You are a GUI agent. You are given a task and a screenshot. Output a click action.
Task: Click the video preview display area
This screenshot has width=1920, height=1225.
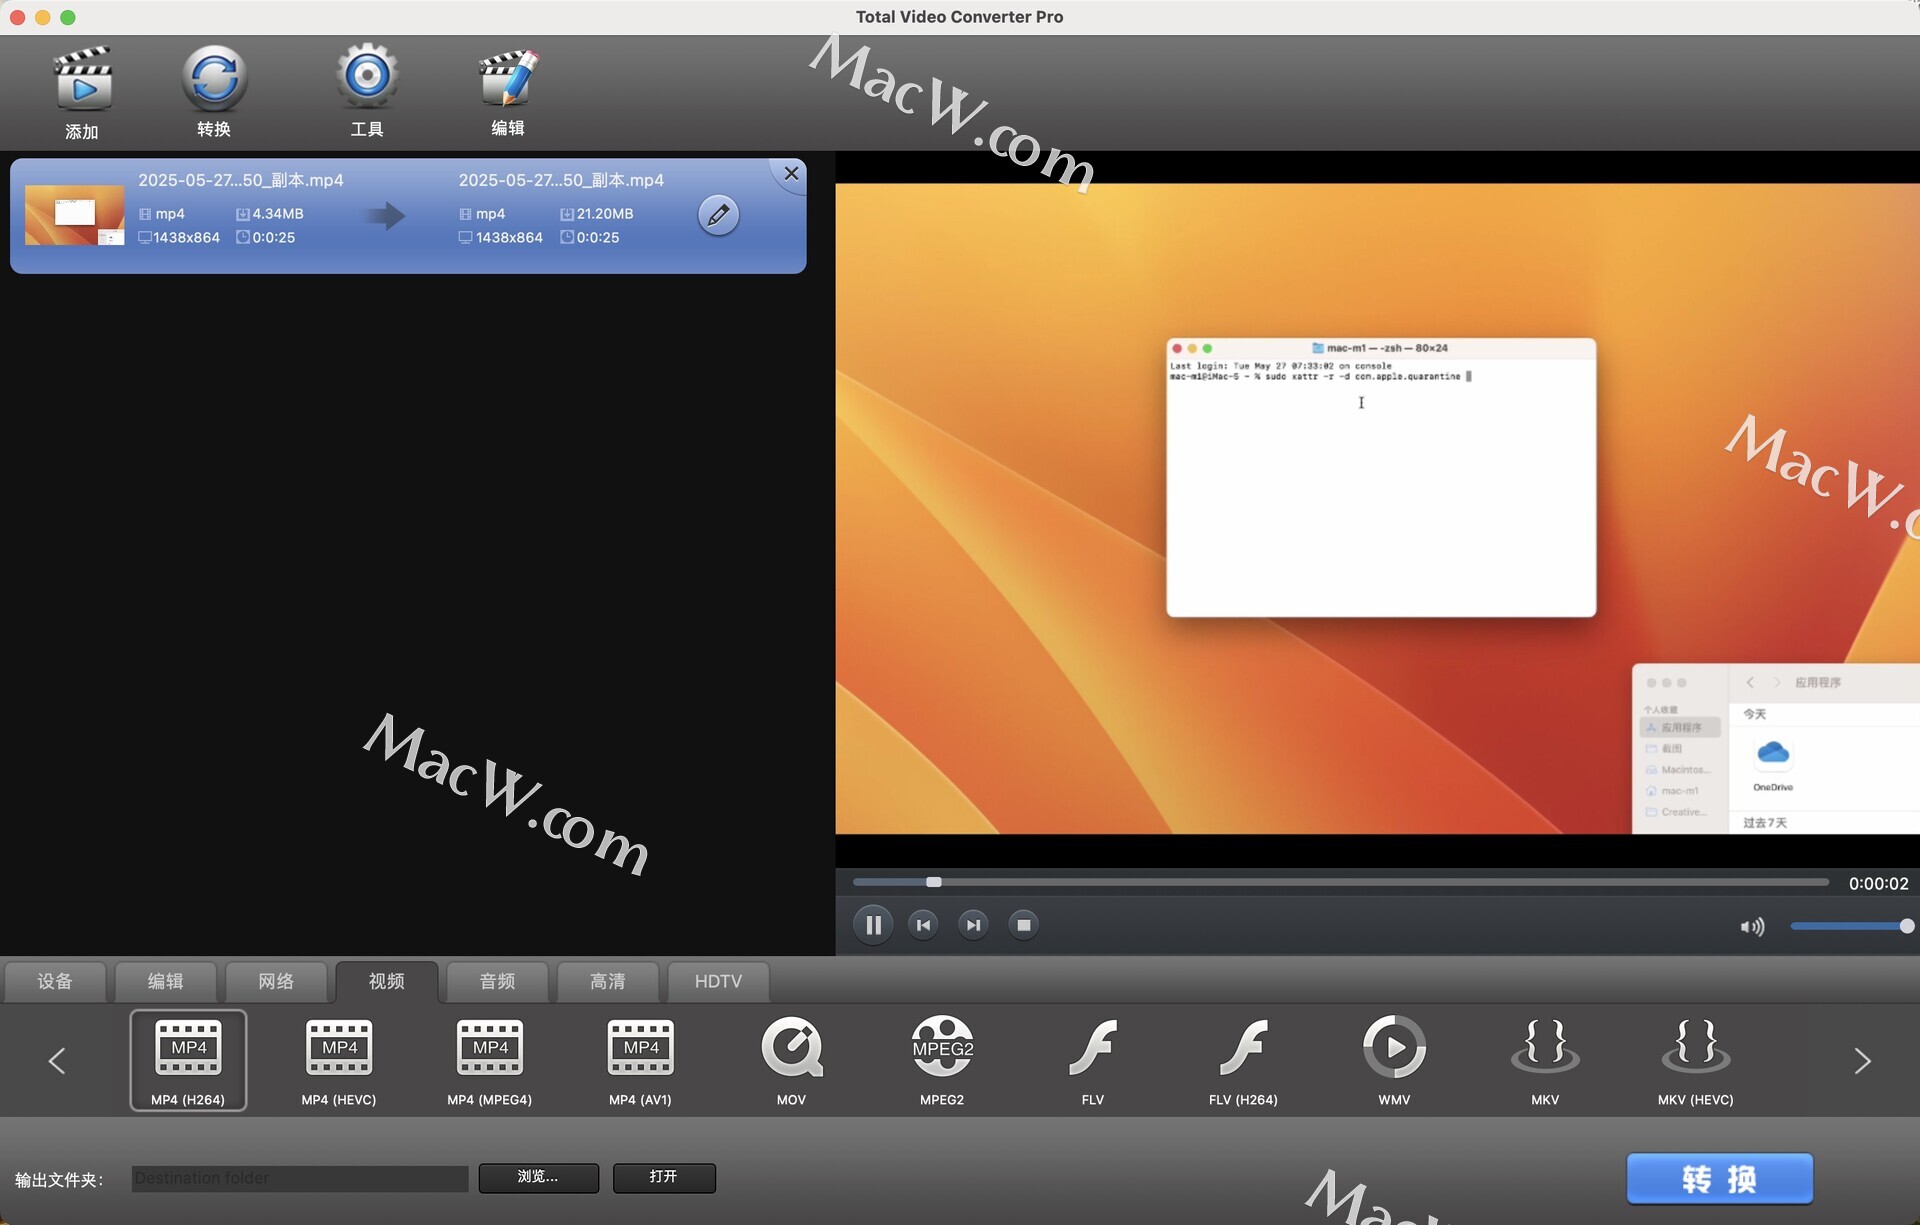[1377, 508]
